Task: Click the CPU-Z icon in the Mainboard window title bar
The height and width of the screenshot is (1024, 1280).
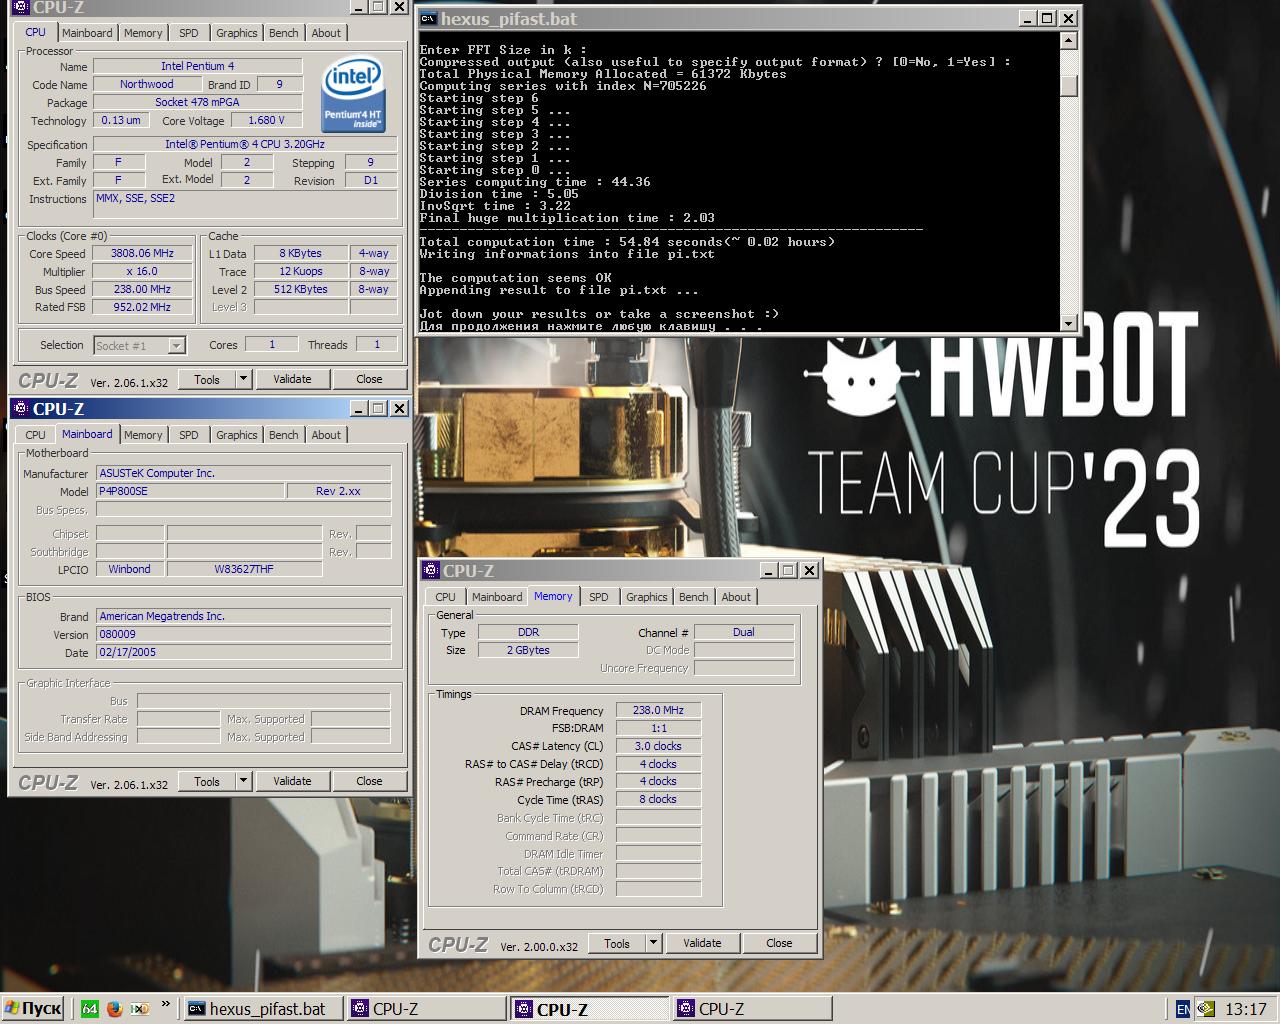Action: point(21,408)
